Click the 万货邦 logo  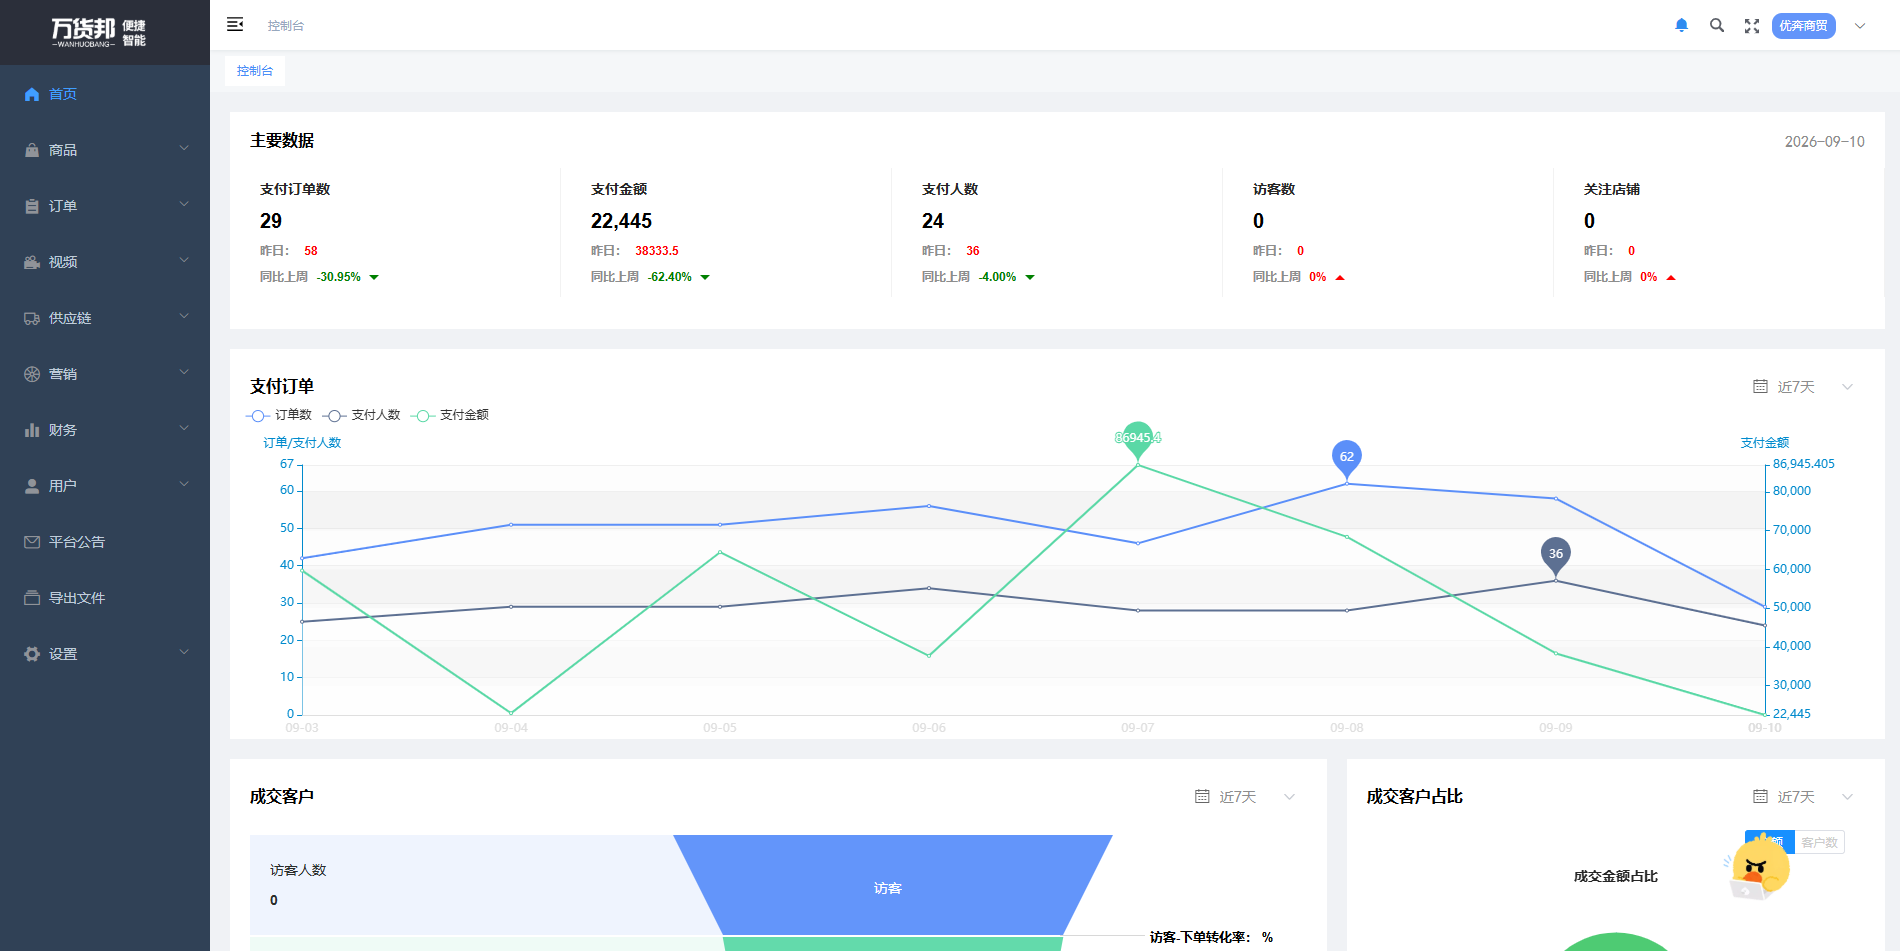(x=99, y=32)
